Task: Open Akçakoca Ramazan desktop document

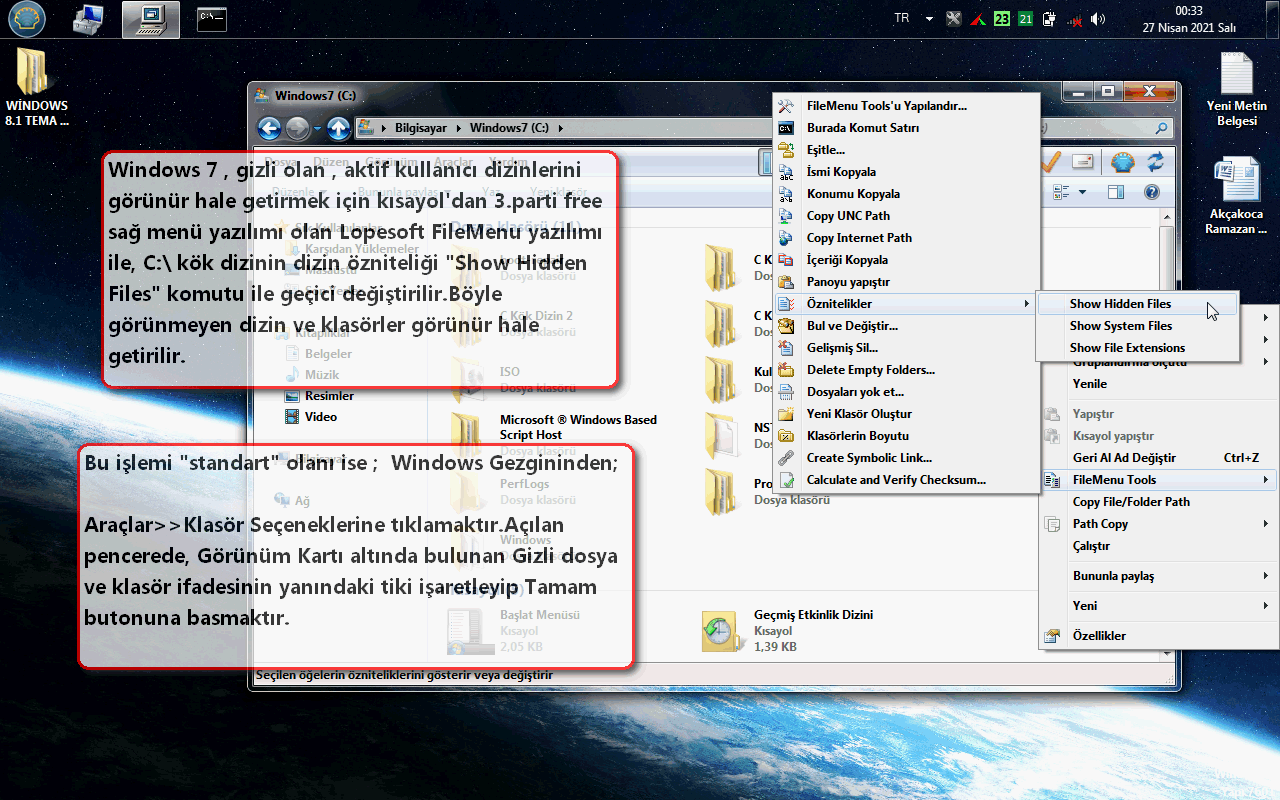Action: click(x=1236, y=196)
